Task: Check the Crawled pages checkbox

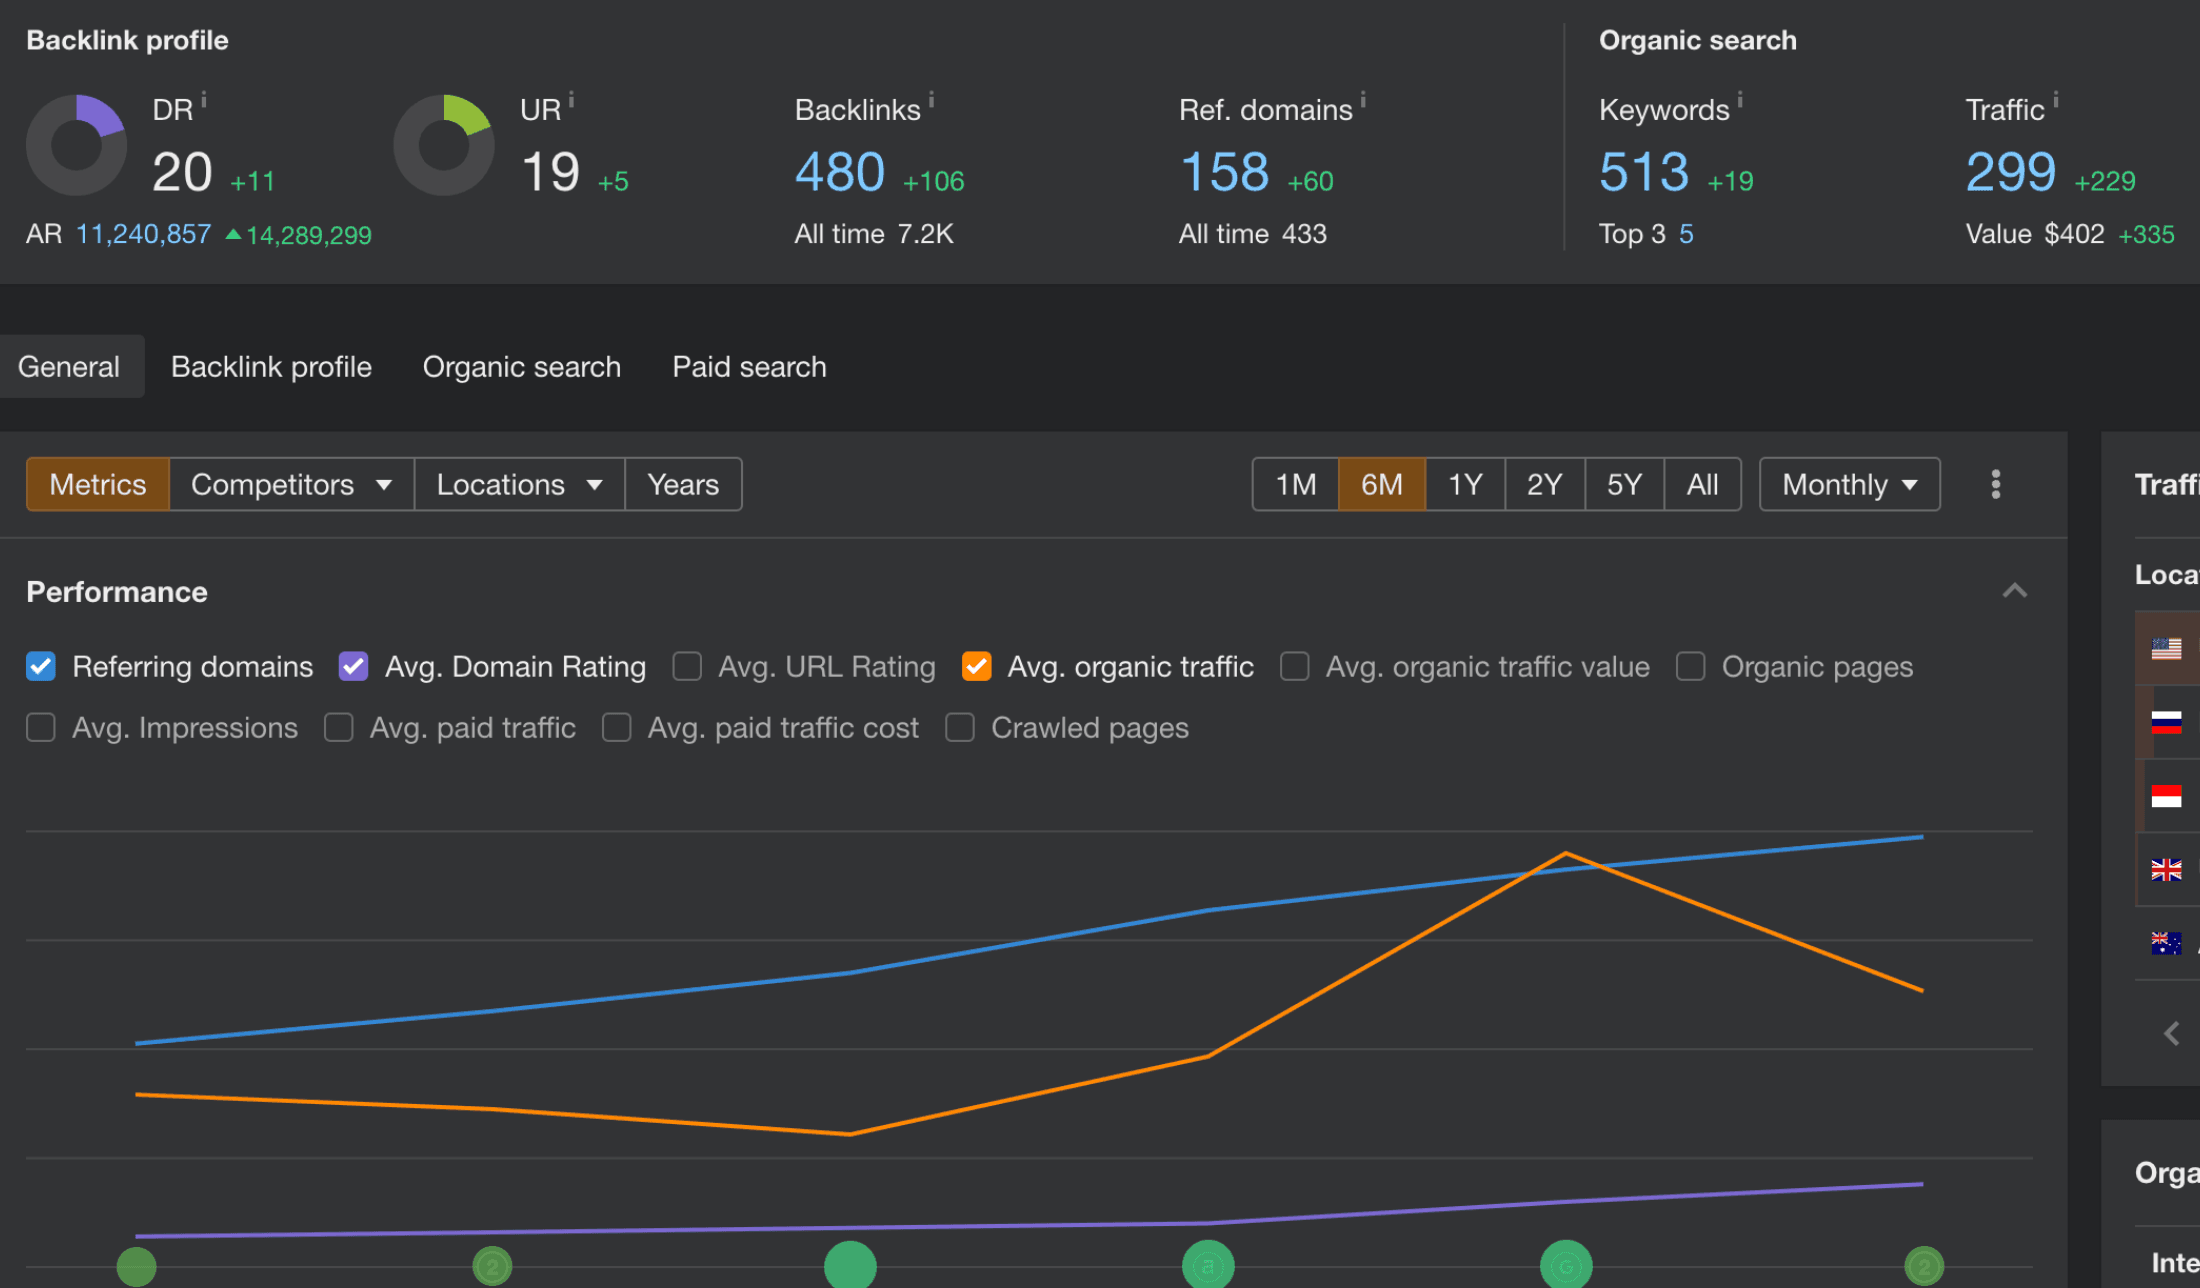Action: click(960, 728)
